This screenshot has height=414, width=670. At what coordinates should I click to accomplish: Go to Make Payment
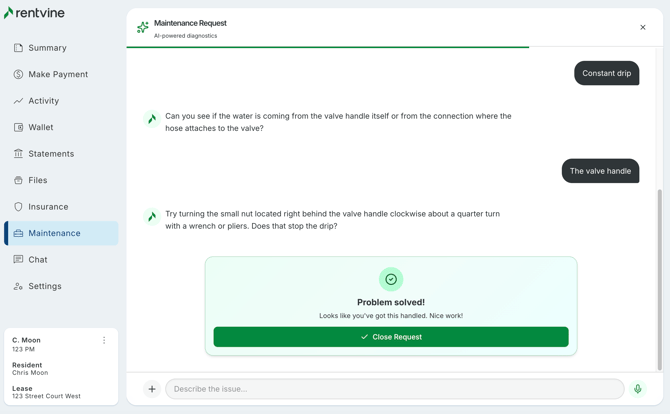point(58,74)
